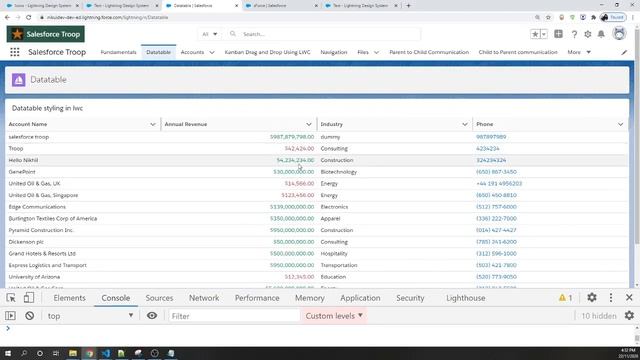Viewport: 640px width, 360px height.
Task: Bookmark the page with the star icon
Action: (x=548, y=18)
